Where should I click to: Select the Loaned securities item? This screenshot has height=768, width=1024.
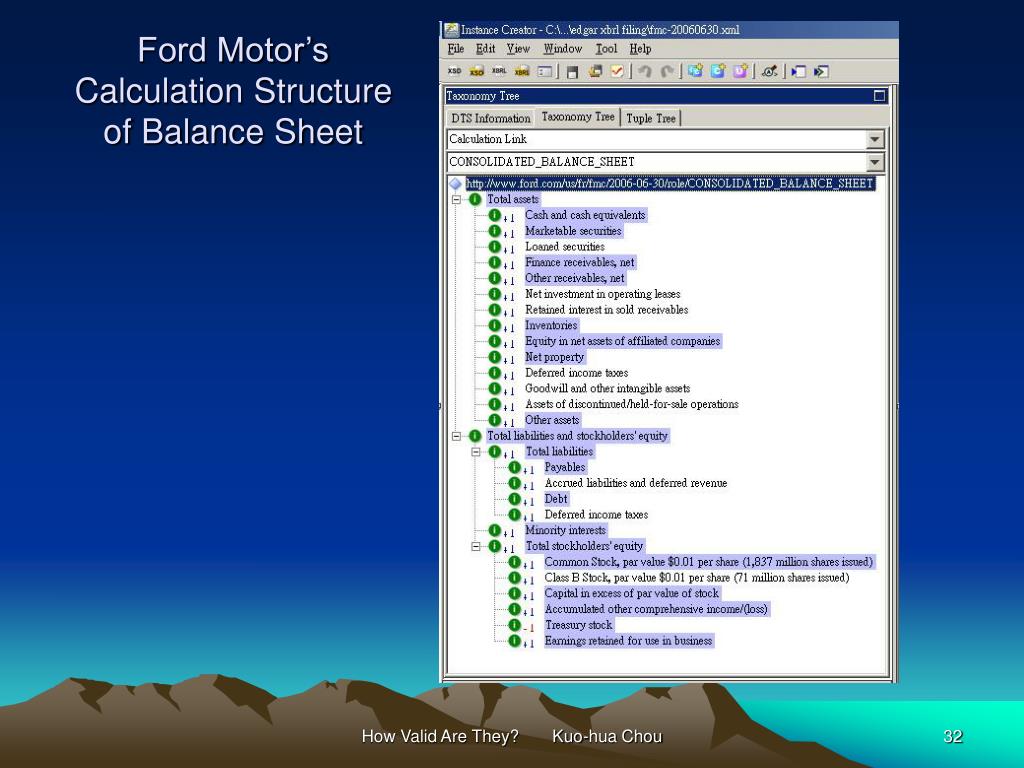tap(565, 247)
